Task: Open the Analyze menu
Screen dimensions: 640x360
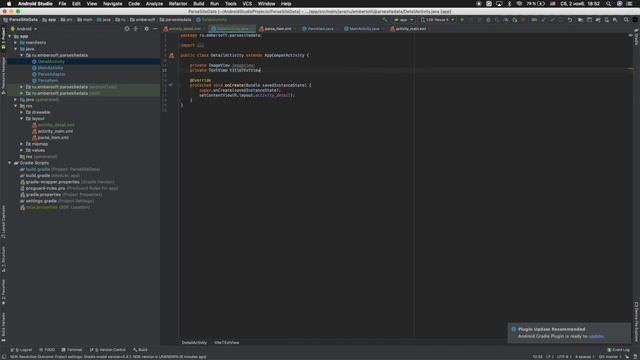Action: pyautogui.click(x=154, y=4)
